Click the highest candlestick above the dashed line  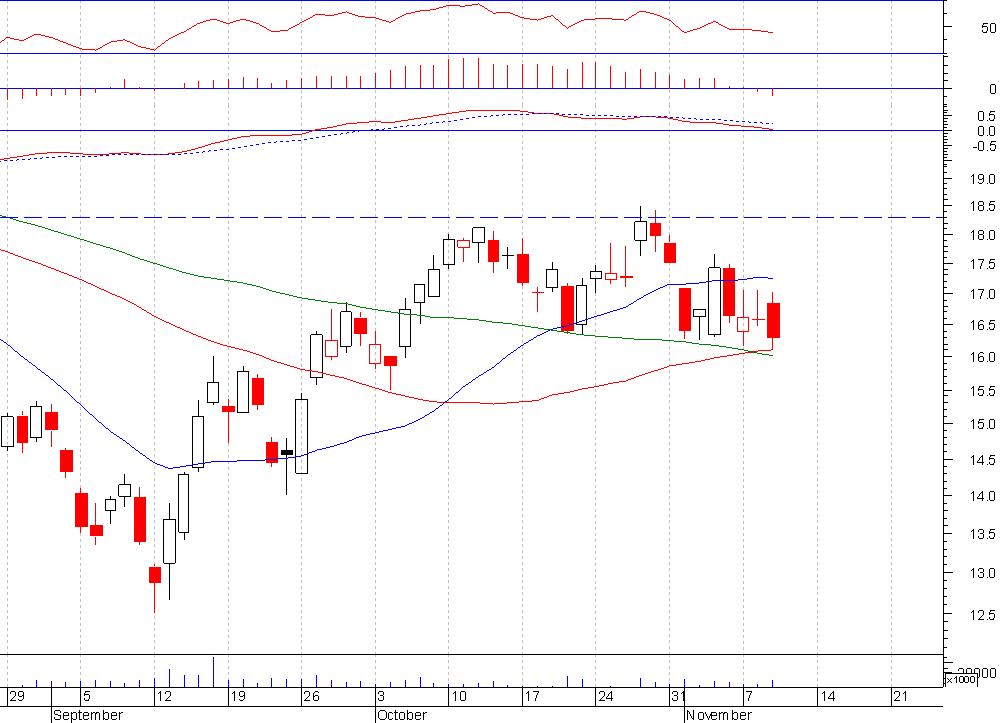tap(640, 231)
